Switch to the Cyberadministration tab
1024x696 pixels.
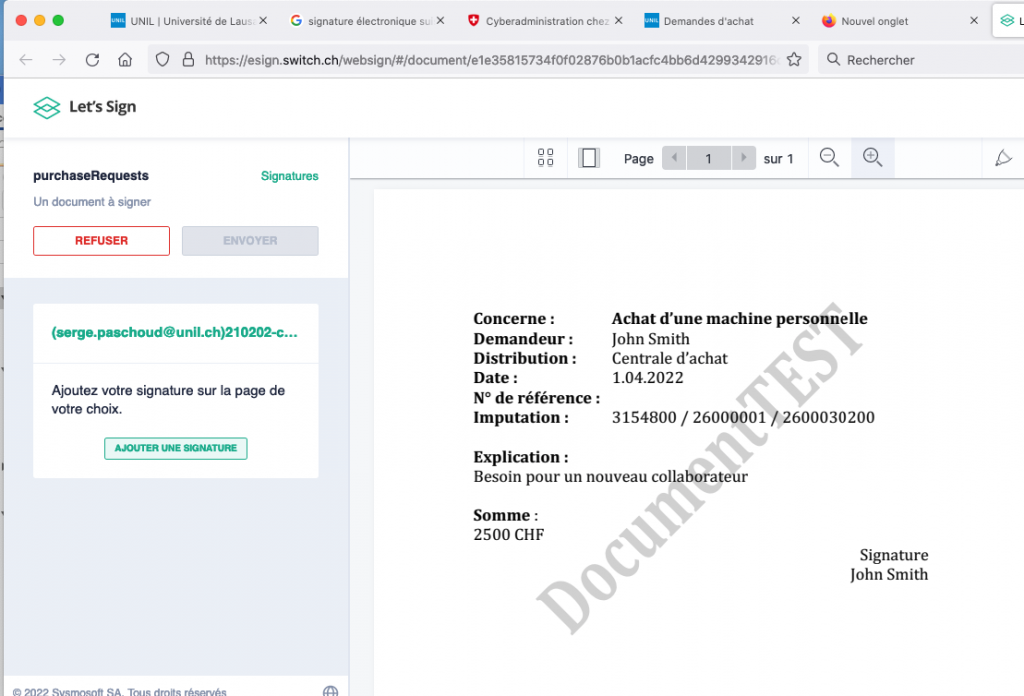(546, 21)
